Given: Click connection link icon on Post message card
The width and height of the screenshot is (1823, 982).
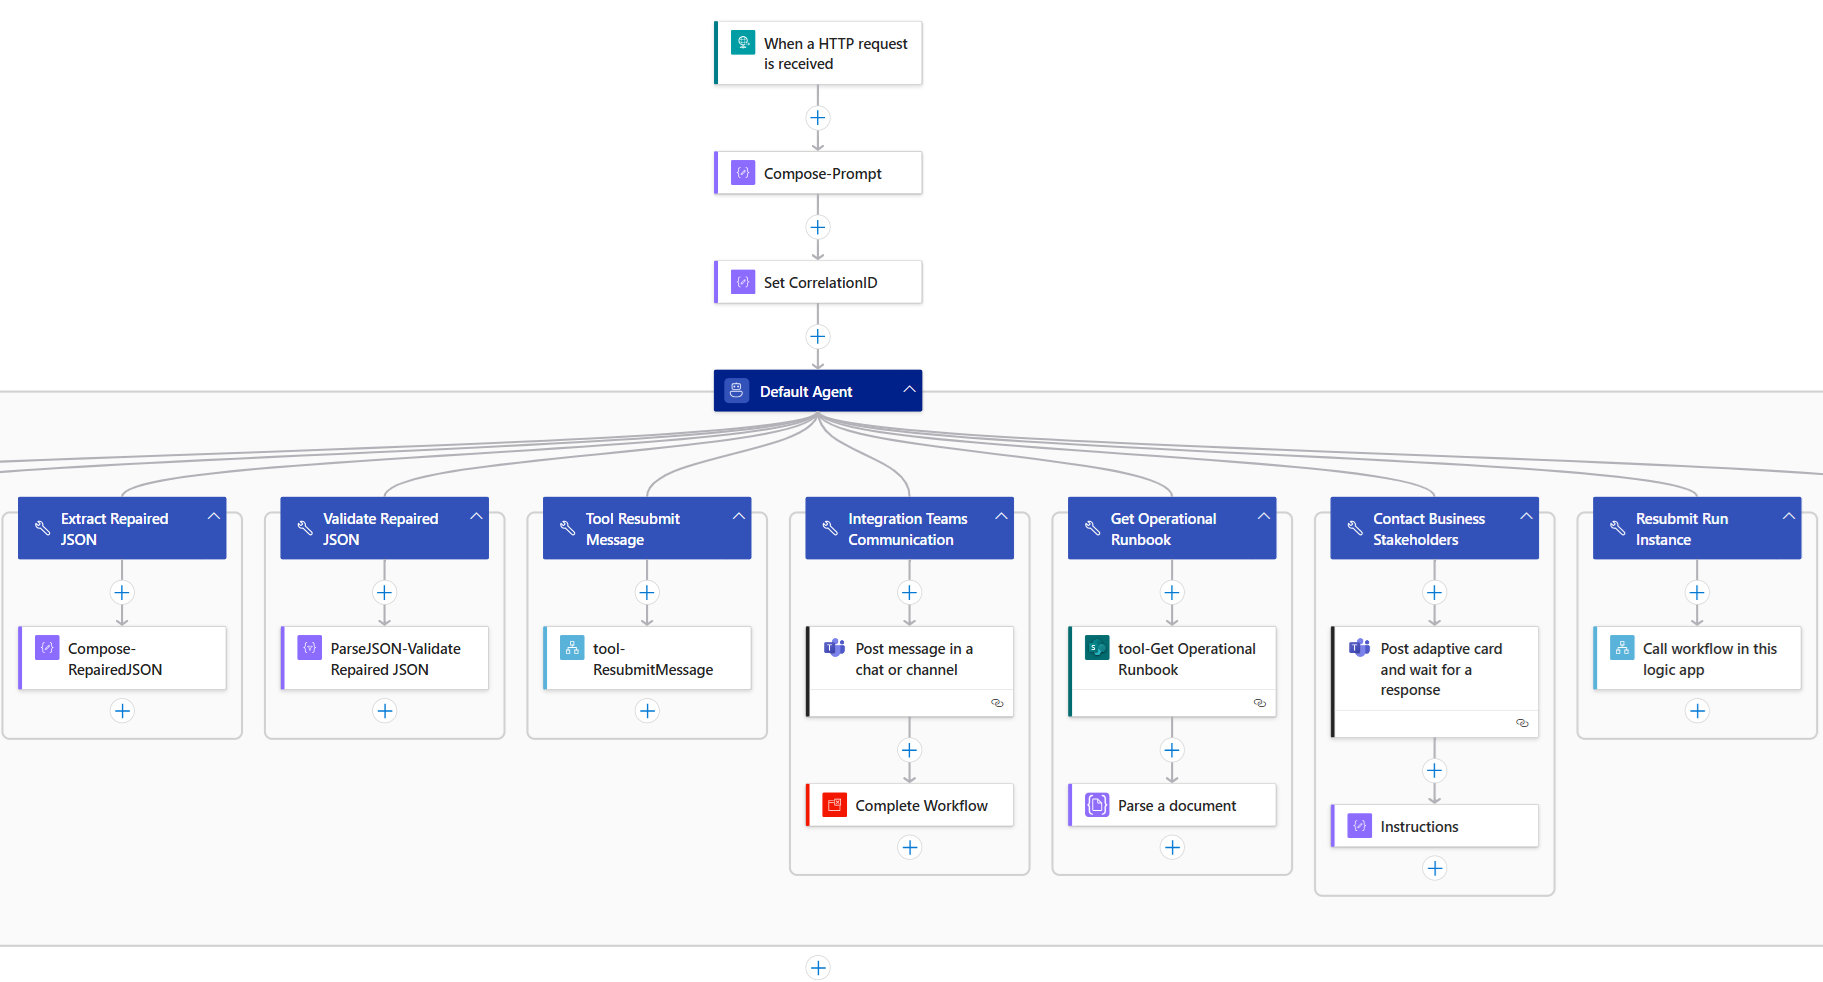Looking at the screenshot, I should click(997, 703).
